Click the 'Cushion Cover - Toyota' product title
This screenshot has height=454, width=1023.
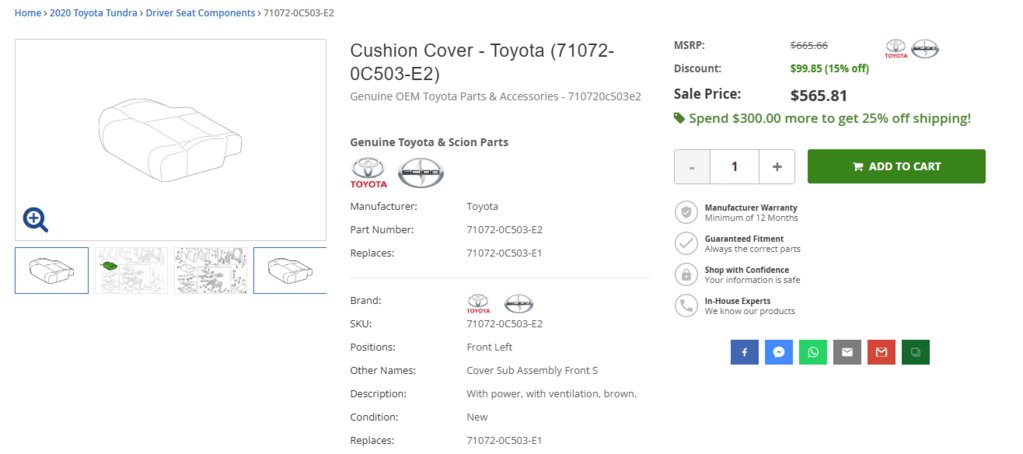point(482,61)
